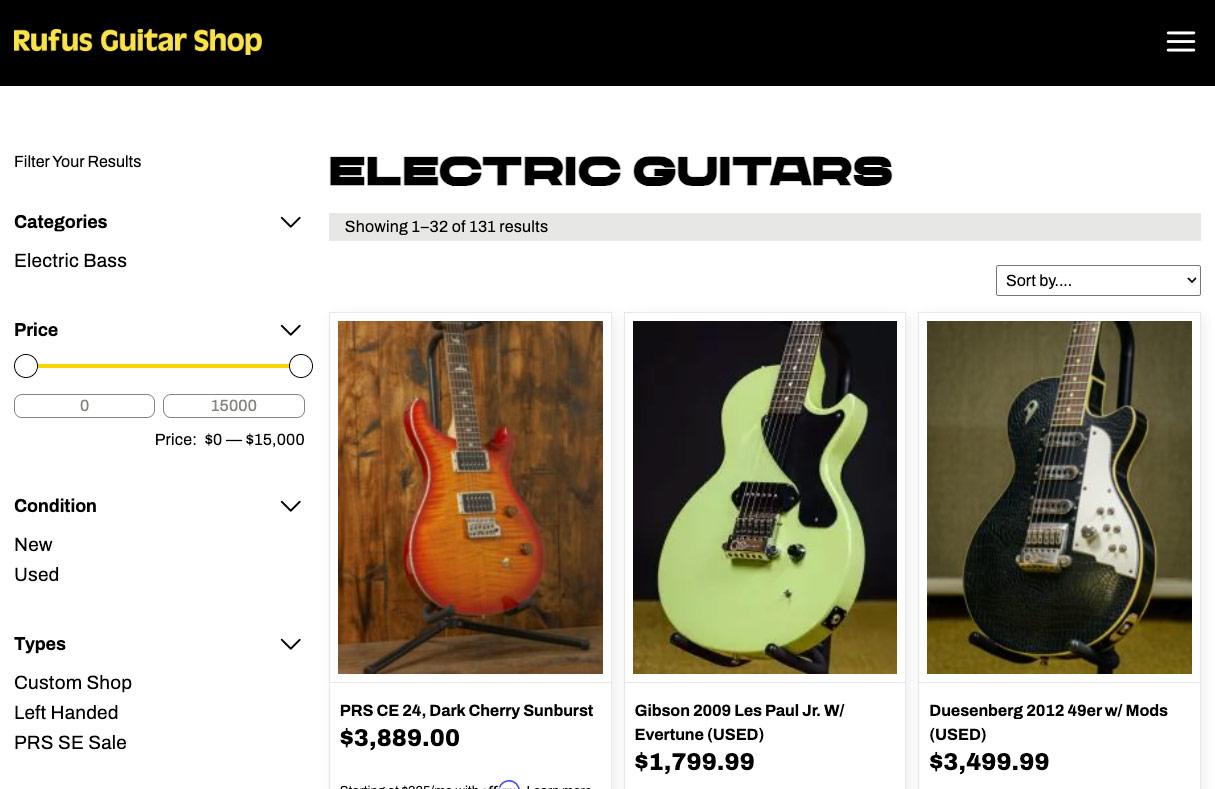Screen dimensions: 1215x789
Task: Collapse the Types filter section
Action: click(290, 644)
